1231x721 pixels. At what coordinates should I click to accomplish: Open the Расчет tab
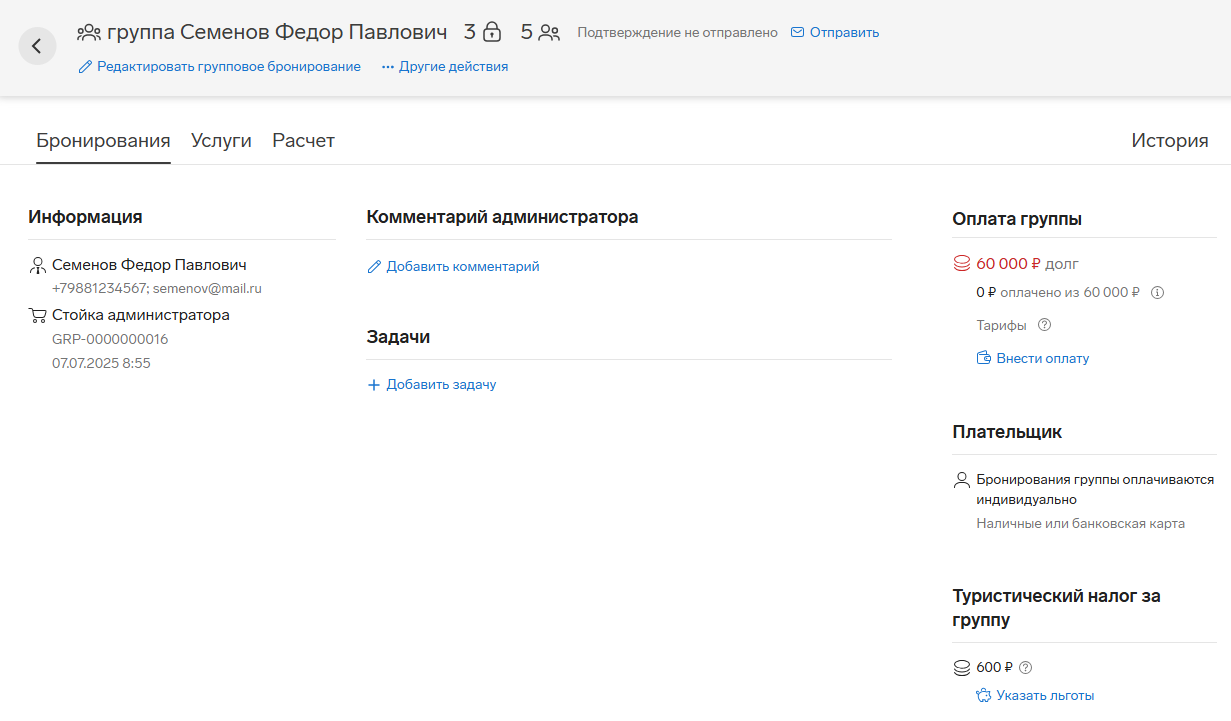click(x=303, y=141)
